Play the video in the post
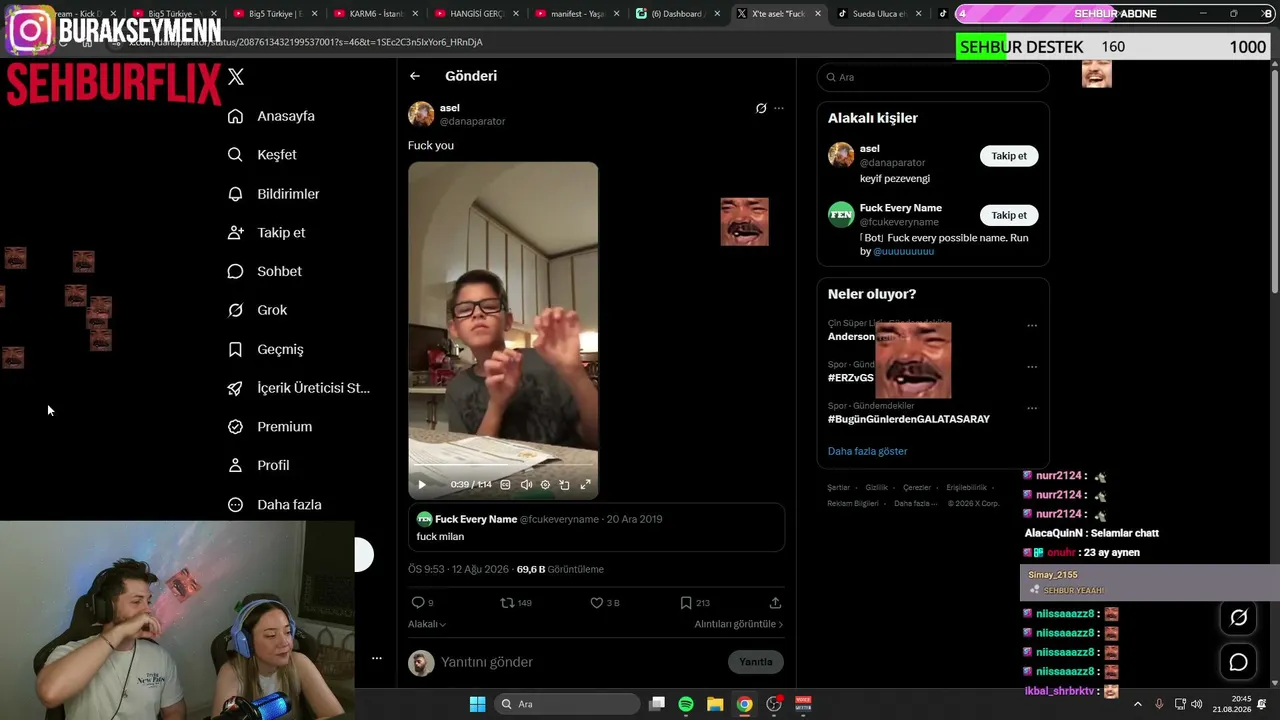 [422, 485]
